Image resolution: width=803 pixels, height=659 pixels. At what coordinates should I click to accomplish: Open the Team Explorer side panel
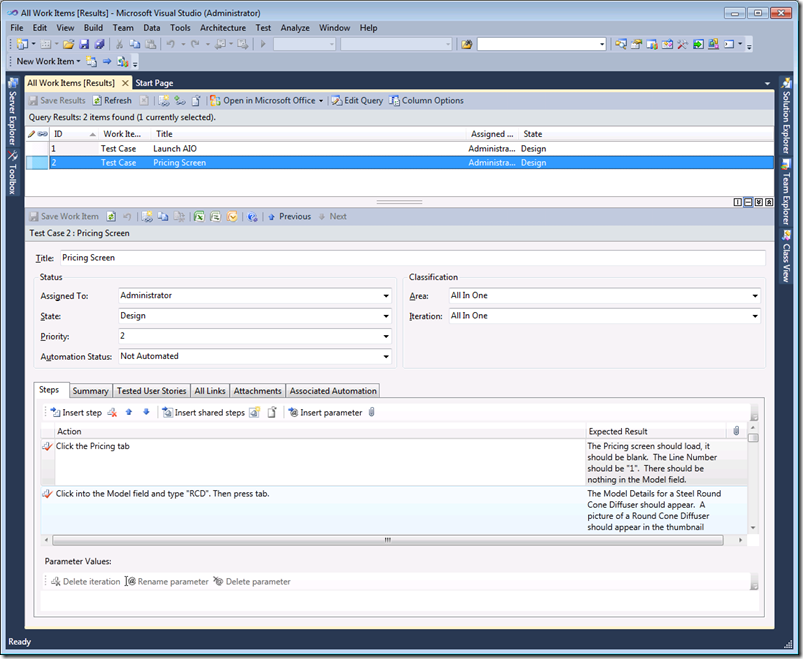pyautogui.click(x=786, y=192)
